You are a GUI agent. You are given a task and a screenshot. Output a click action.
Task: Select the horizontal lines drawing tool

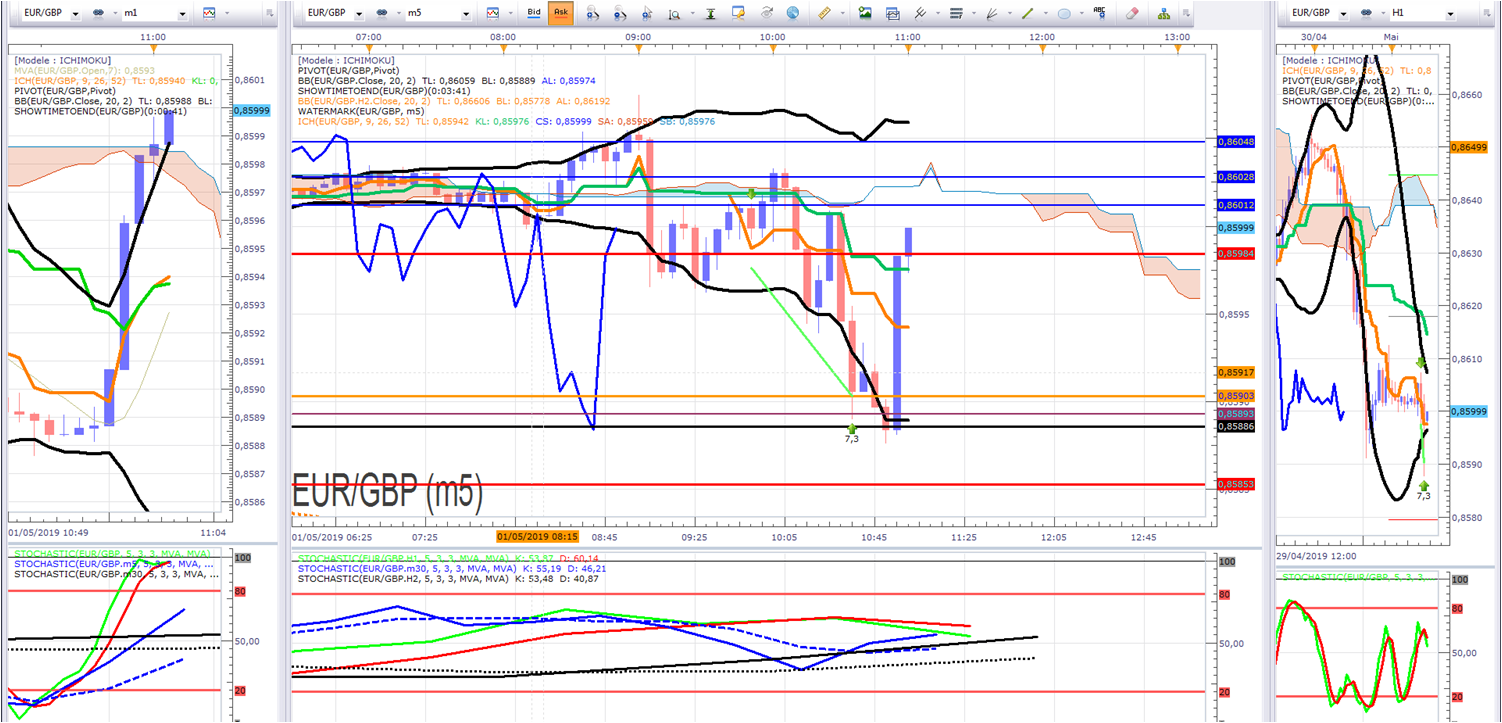(955, 14)
